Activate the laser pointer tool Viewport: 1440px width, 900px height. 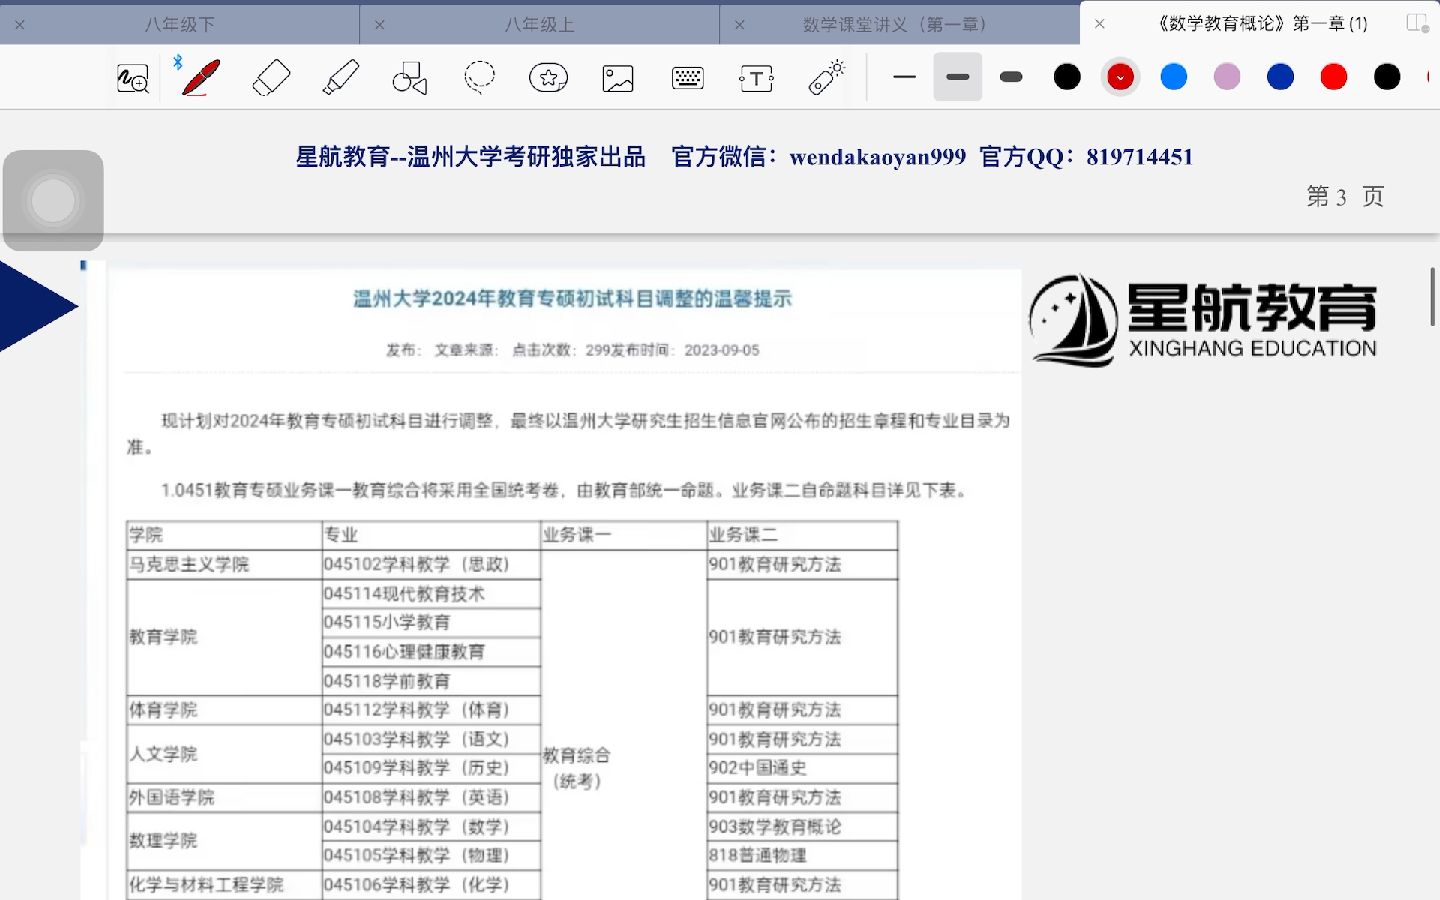tap(827, 77)
